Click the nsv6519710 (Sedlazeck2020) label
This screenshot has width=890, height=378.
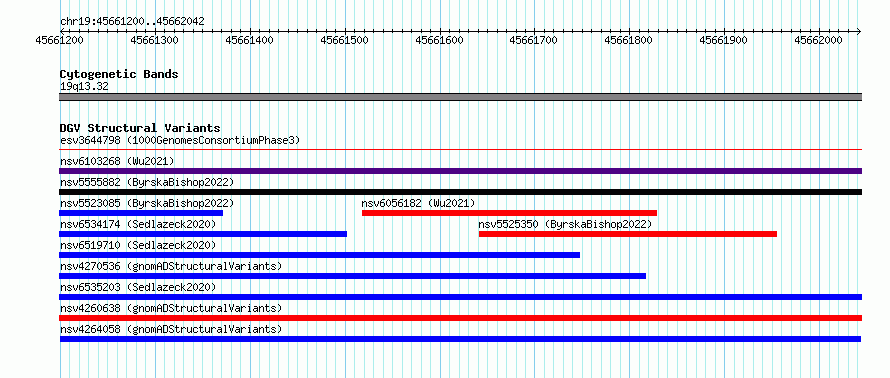point(138,245)
